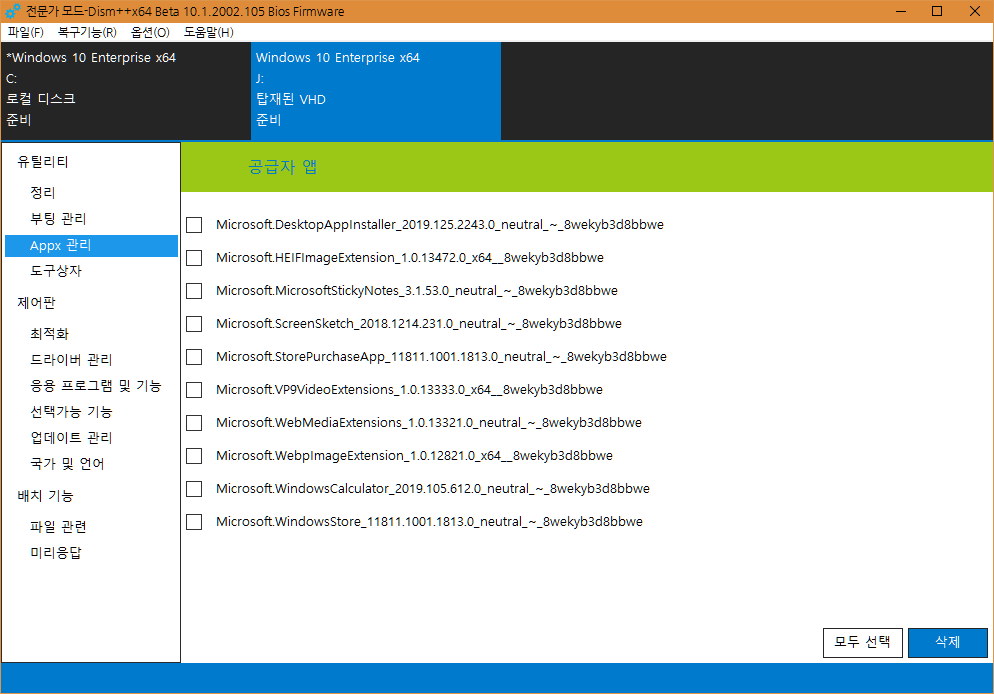The image size is (994, 694).
Task: Check the Microsoft.HEIFImageExtension checkbox
Action: click(x=194, y=258)
